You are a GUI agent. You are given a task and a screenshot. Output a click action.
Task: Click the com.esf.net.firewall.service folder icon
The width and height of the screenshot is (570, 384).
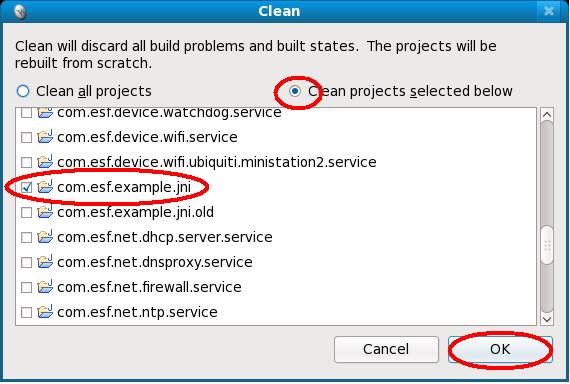click(x=45, y=287)
